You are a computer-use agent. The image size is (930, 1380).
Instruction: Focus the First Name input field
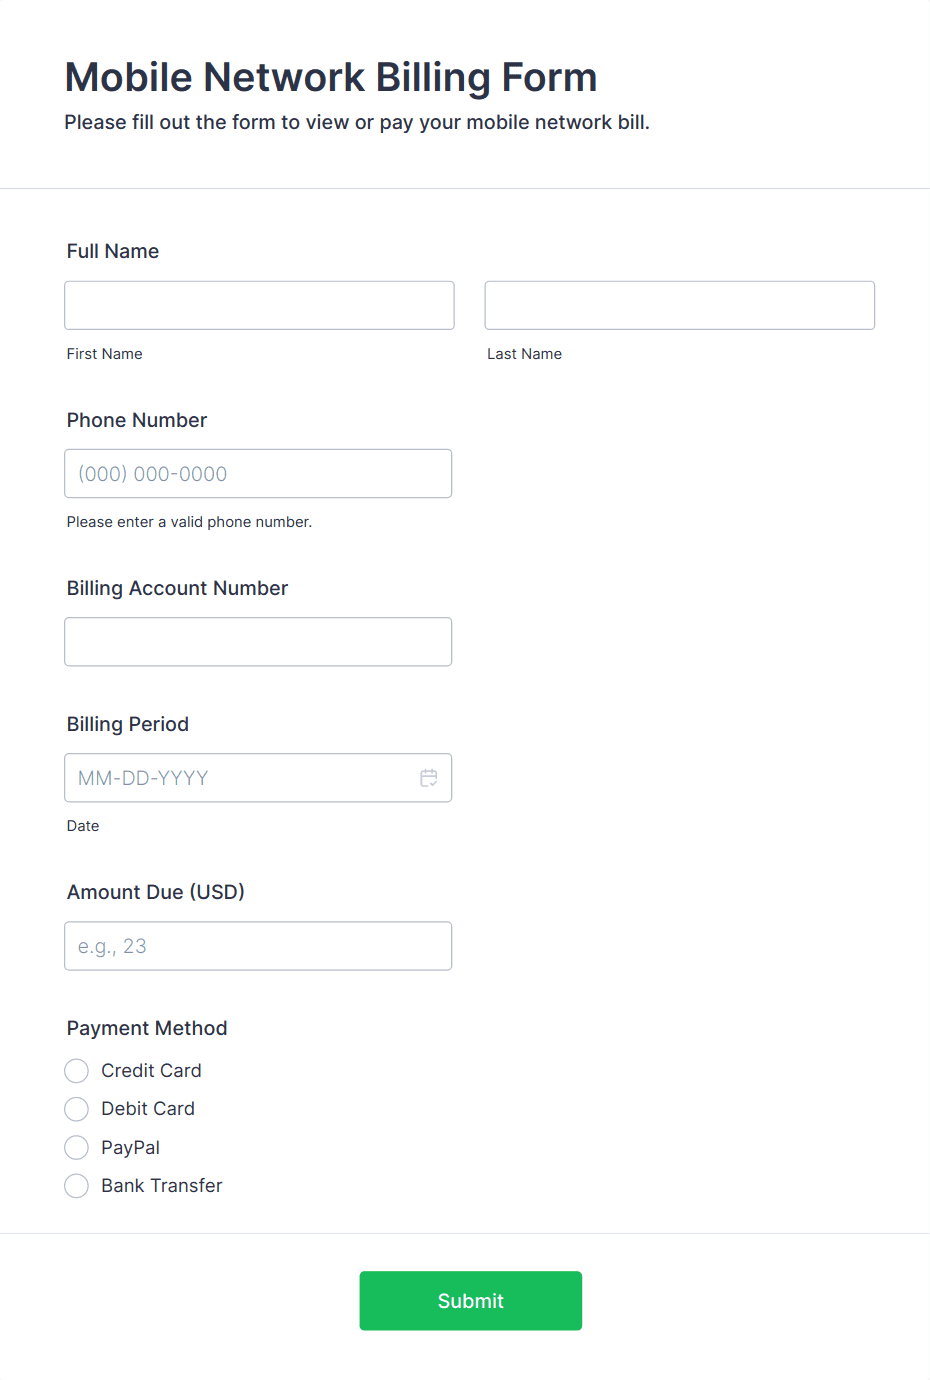click(259, 305)
